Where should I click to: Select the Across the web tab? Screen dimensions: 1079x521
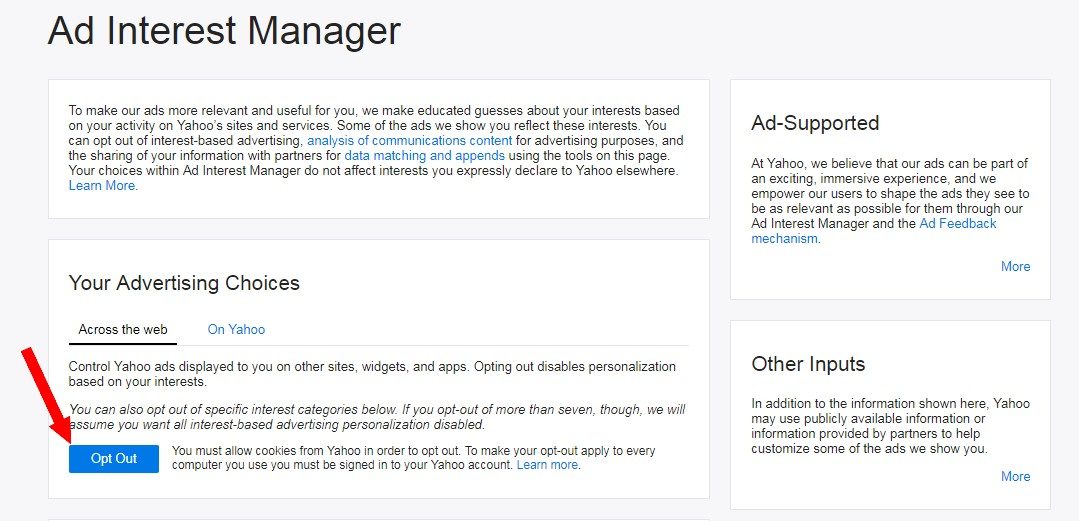coord(122,330)
